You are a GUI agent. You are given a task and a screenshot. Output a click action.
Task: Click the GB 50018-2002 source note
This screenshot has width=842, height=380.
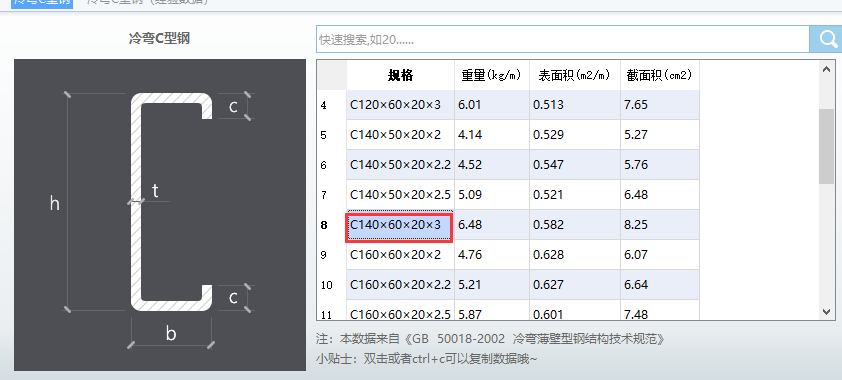pos(490,339)
